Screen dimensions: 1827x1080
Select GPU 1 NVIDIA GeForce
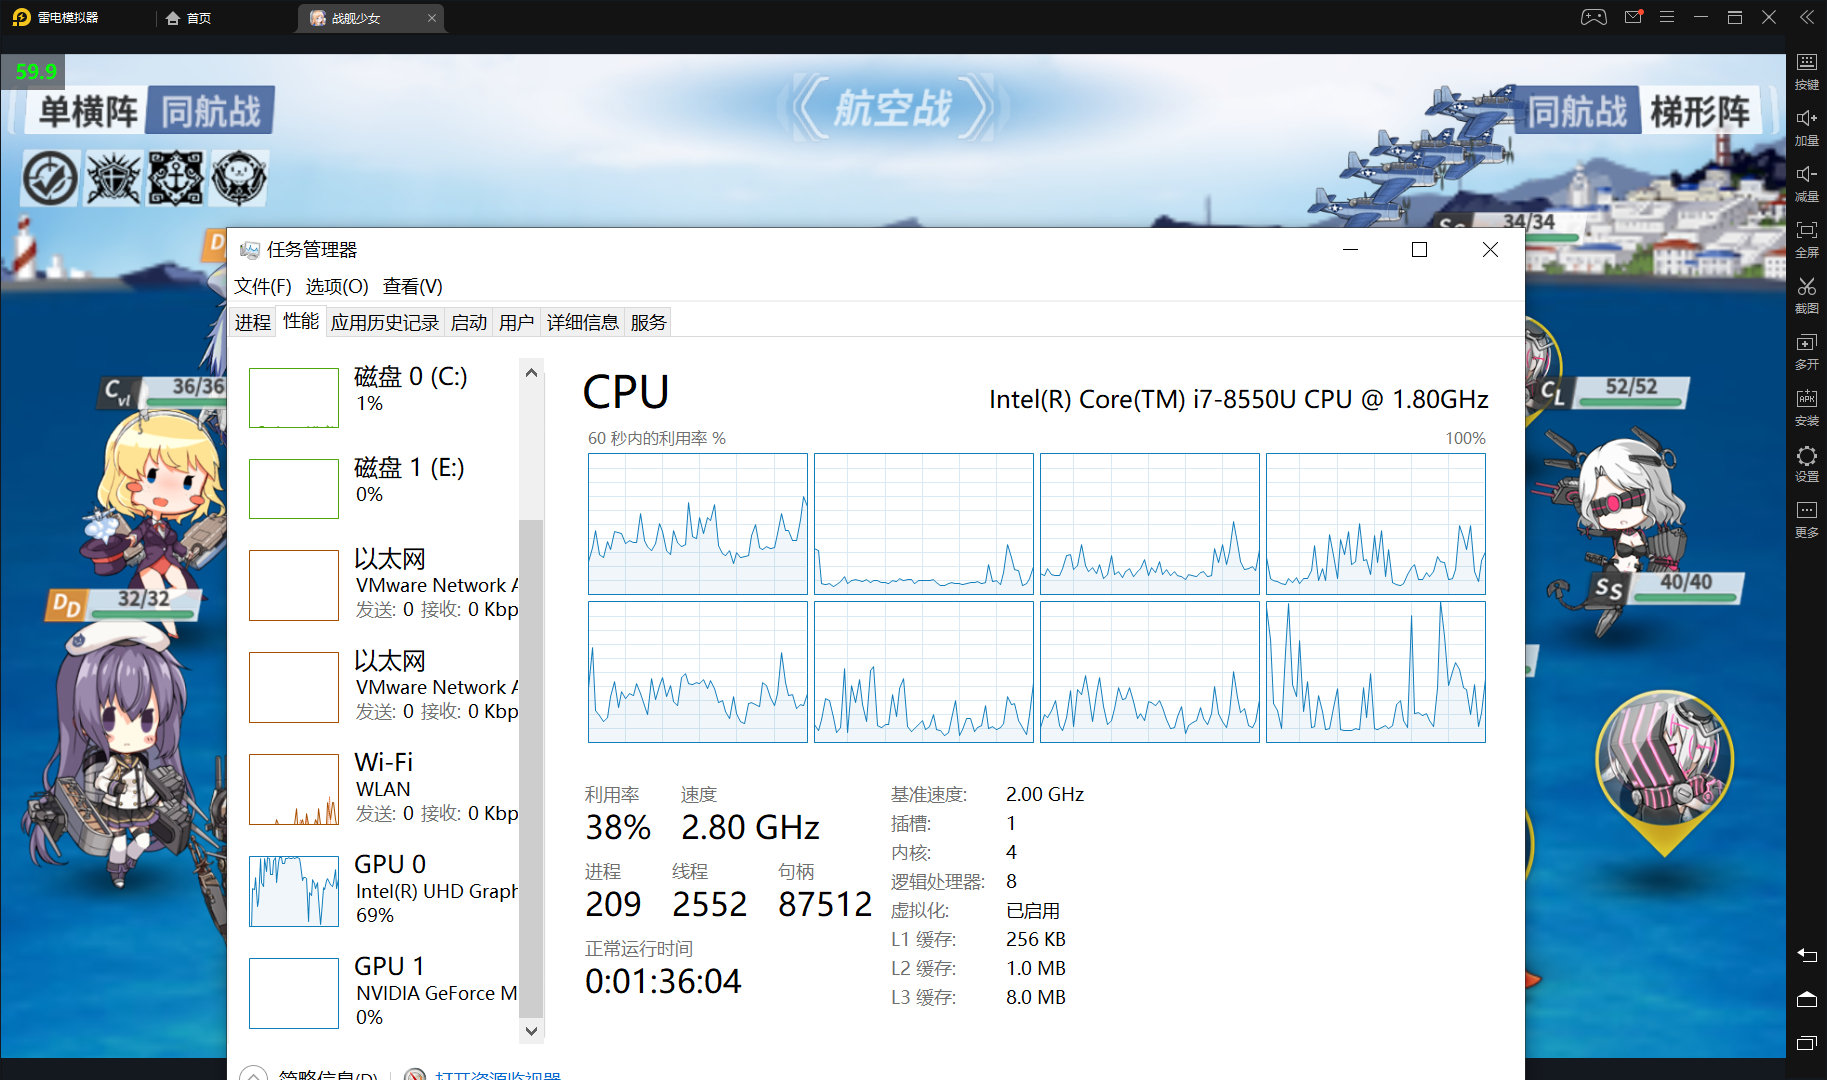coord(382,993)
